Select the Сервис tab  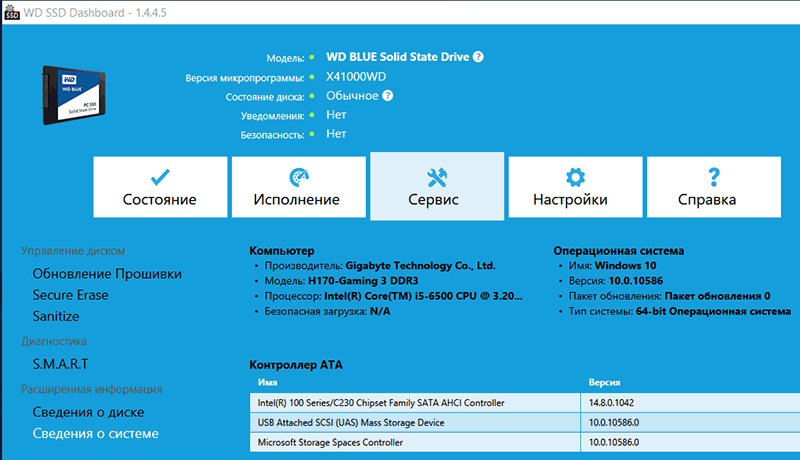pos(437,187)
